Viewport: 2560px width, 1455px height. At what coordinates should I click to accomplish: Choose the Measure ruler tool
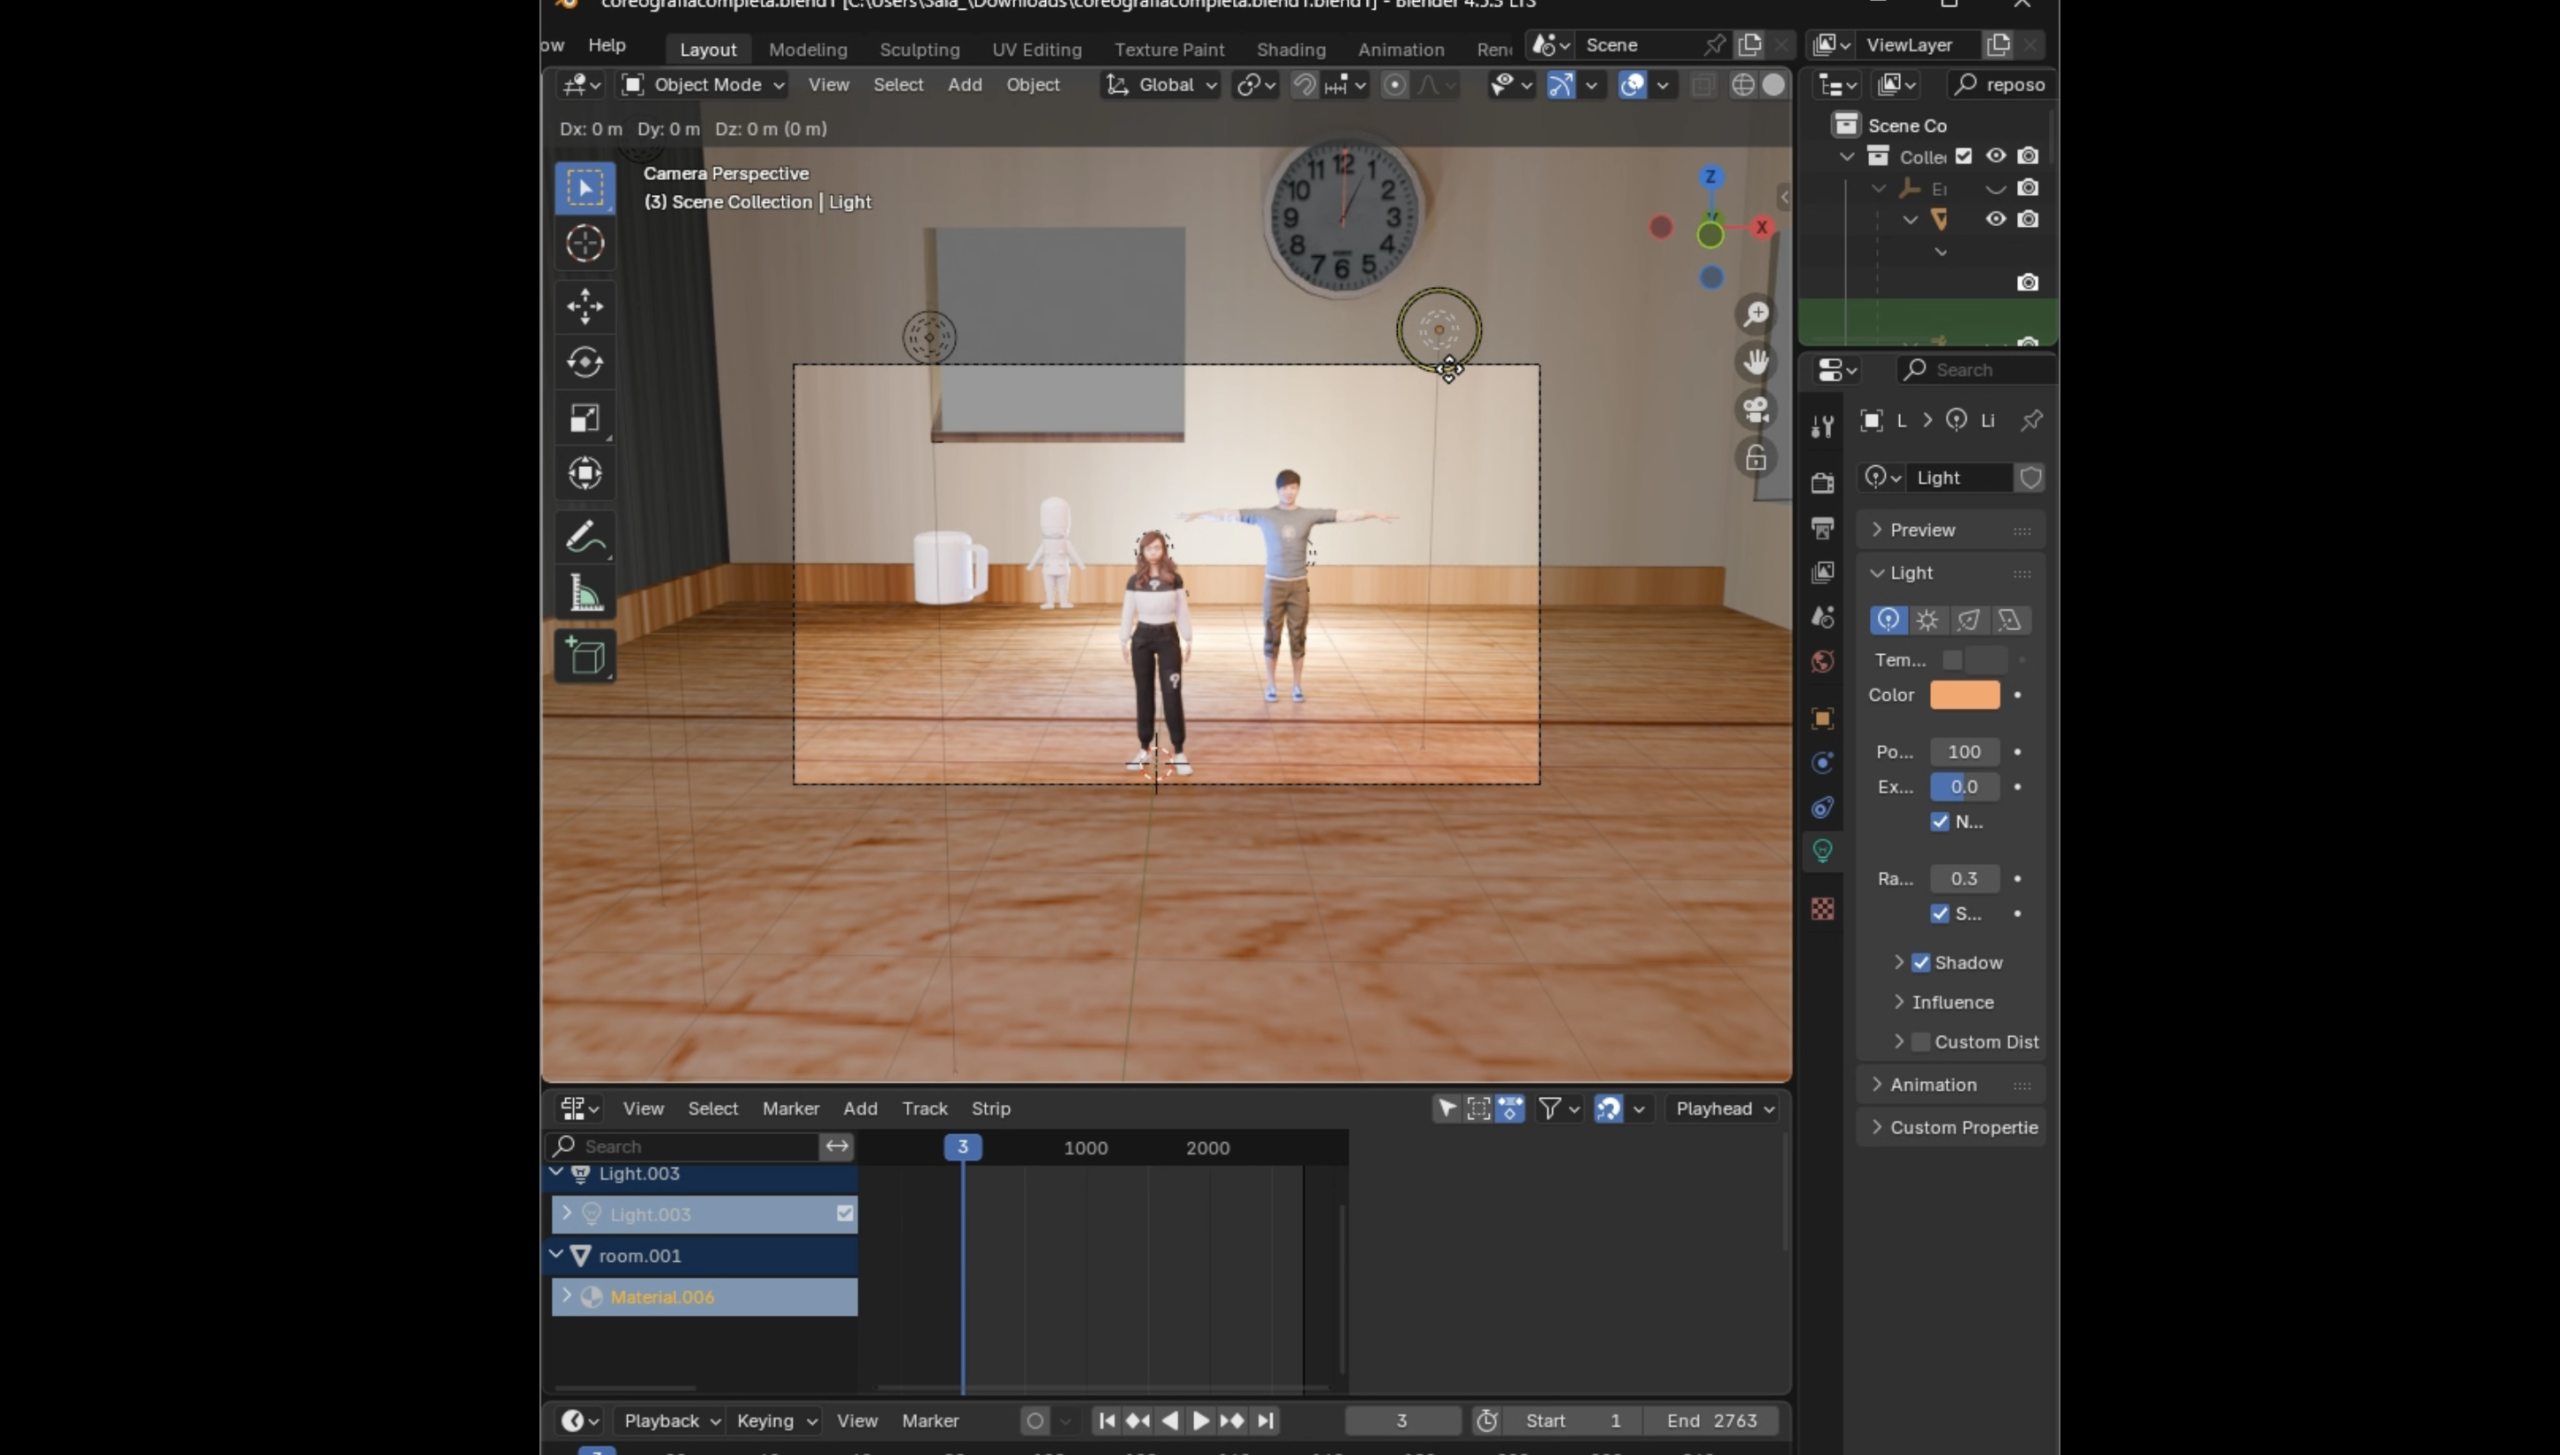click(x=585, y=594)
